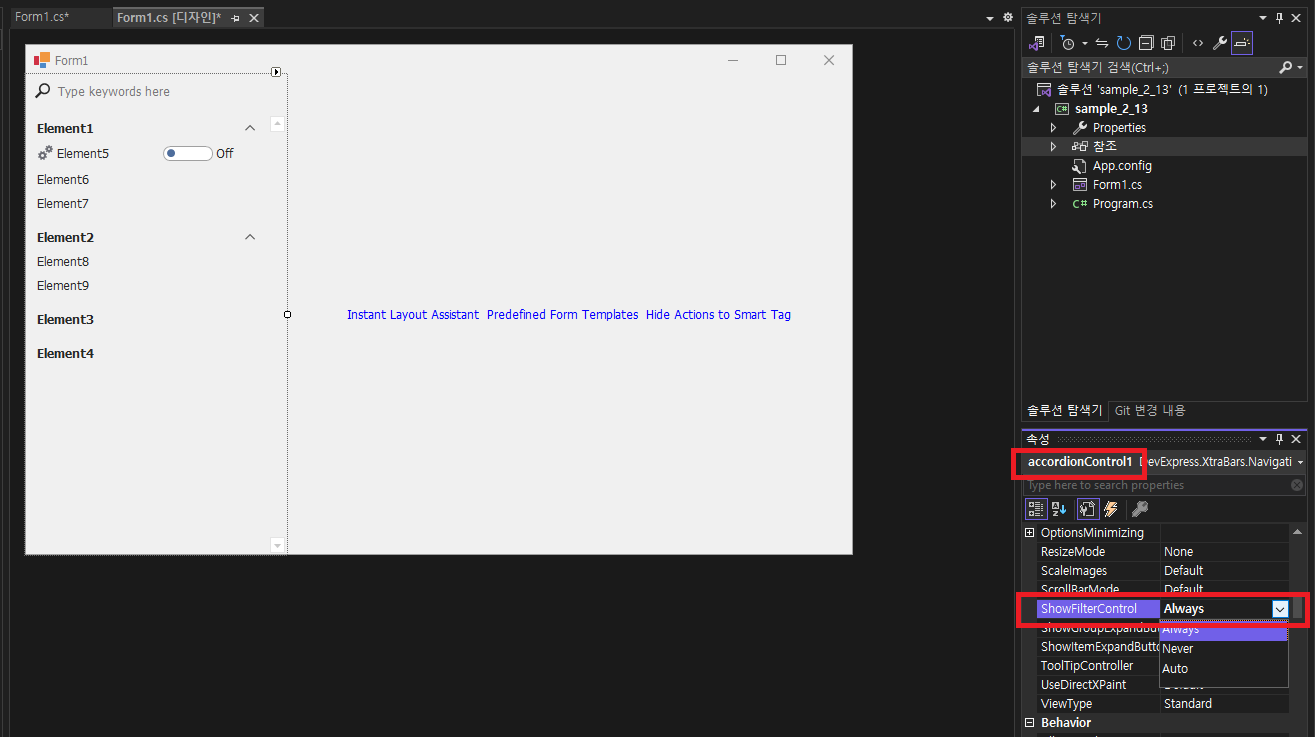Select Program.cs file in Solution Explorer
Viewport: 1315px width, 737px height.
[1122, 204]
